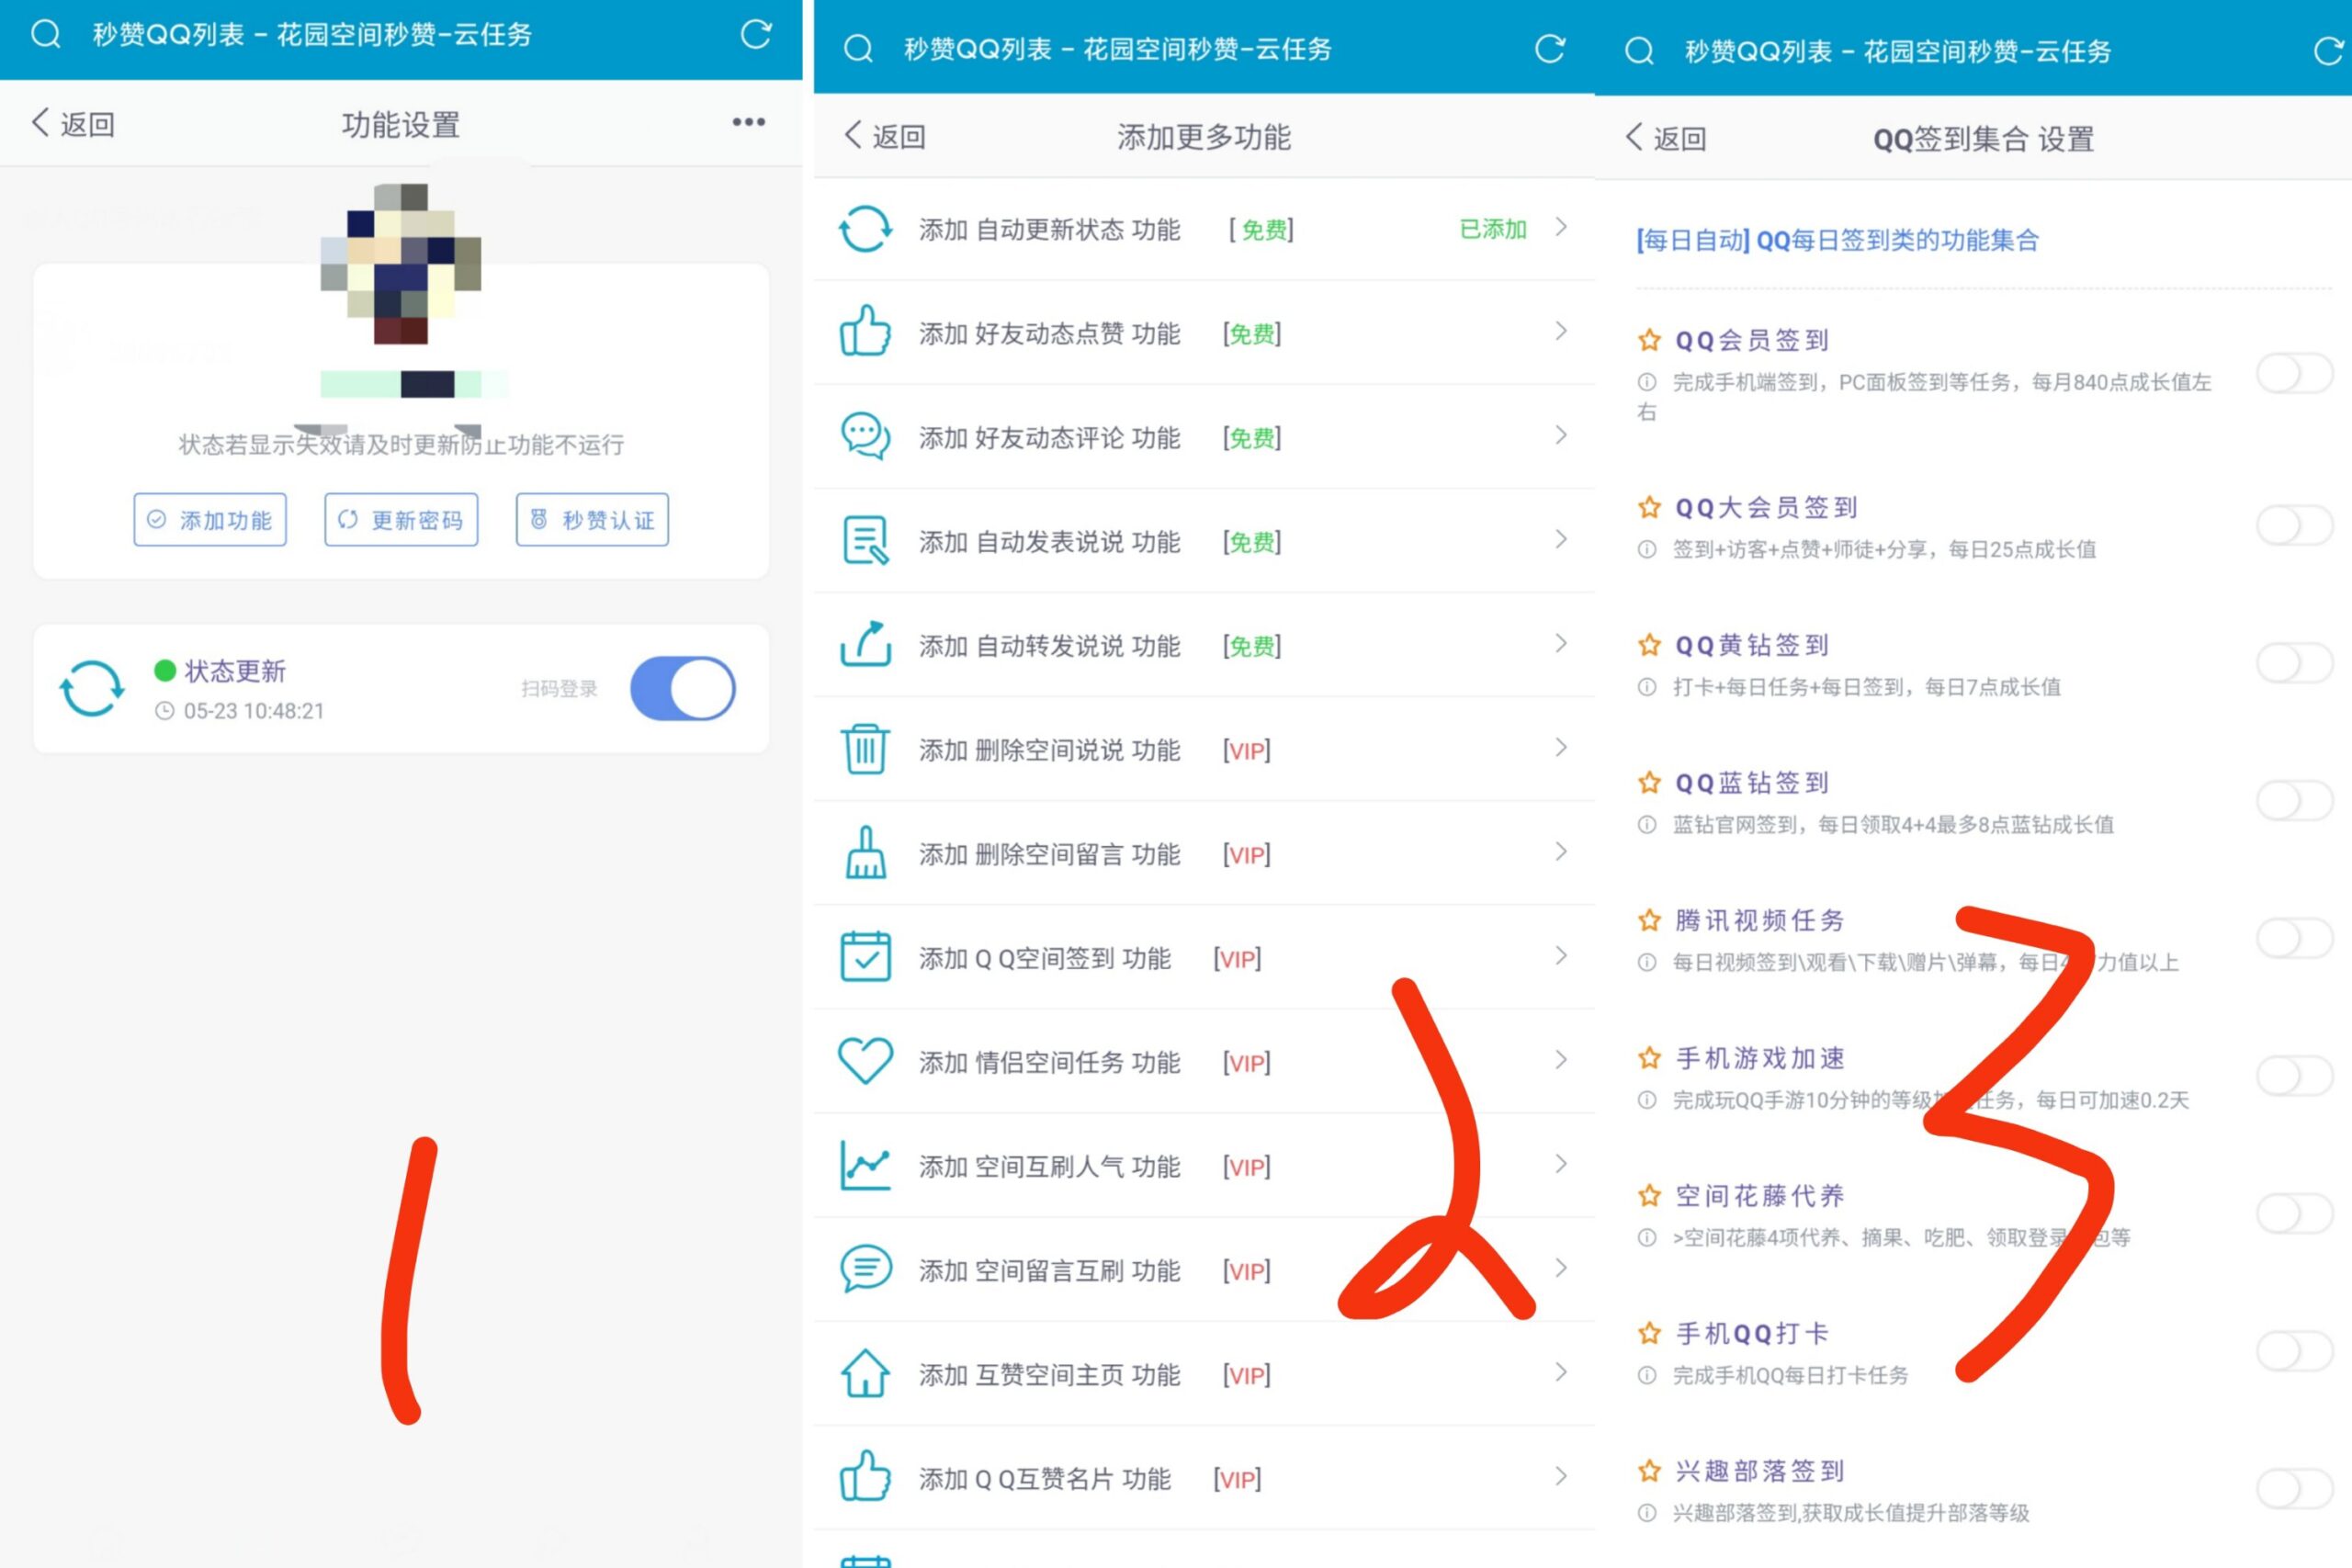The image size is (2352, 1568).
Task: Tap the refresh icon in the middle panel header
Action: pos(1550,49)
